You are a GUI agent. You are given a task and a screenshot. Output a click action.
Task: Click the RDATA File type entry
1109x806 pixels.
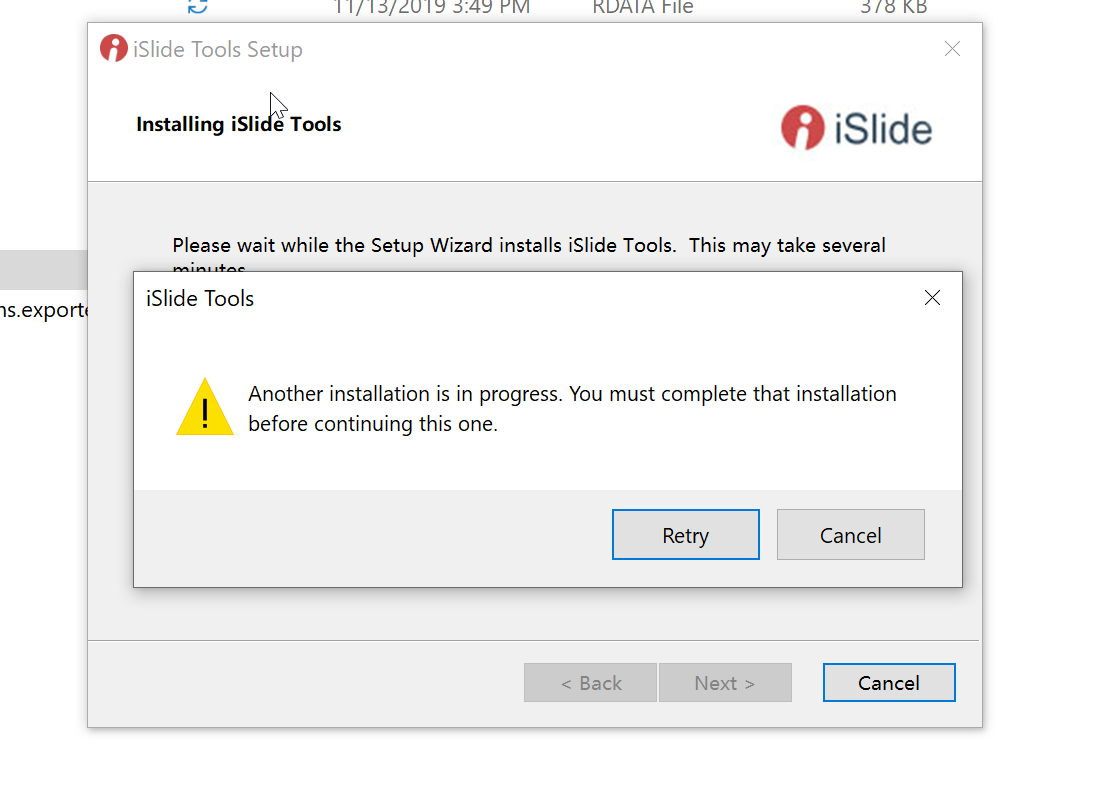click(643, 8)
